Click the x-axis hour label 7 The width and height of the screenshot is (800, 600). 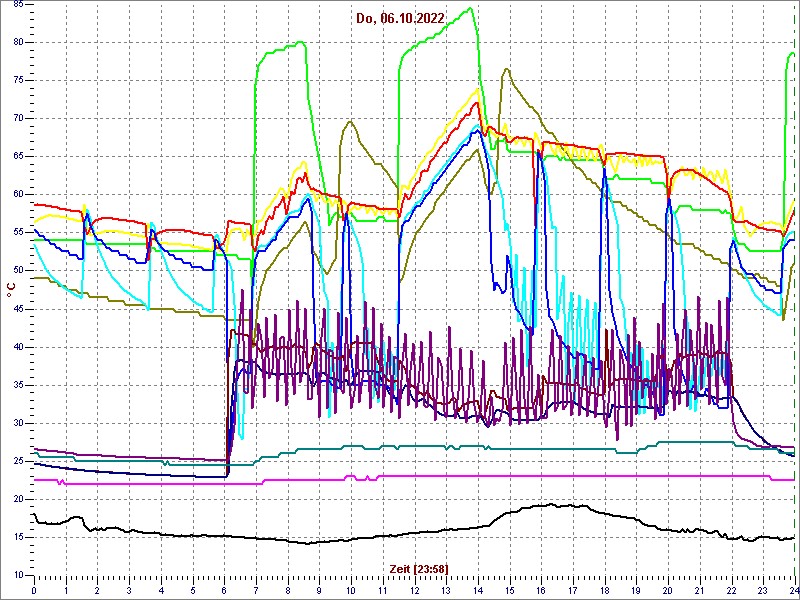pyautogui.click(x=256, y=590)
